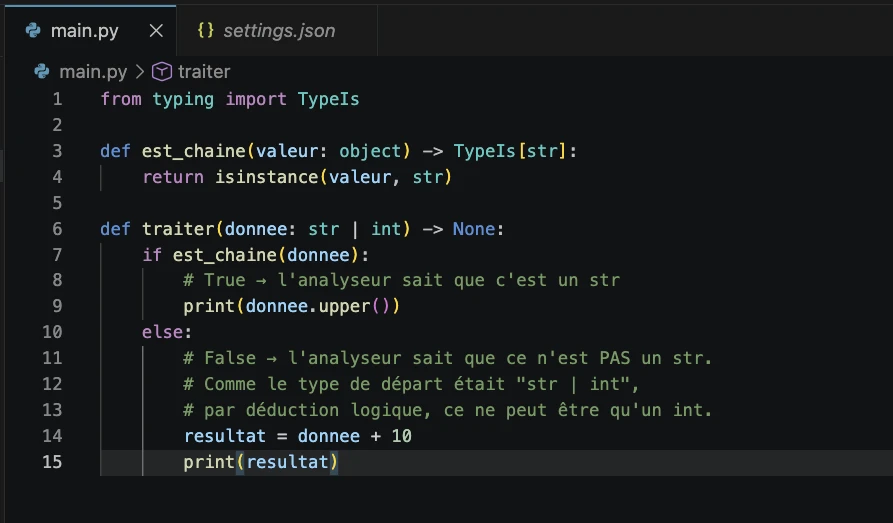Switch to the settings.json tab
The height and width of the screenshot is (523, 893).
coord(278,31)
